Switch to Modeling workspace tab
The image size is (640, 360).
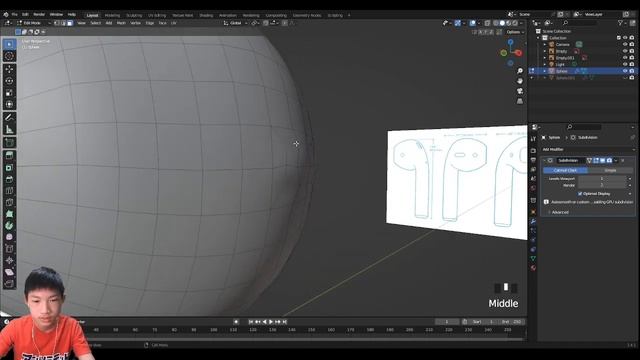pos(112,16)
